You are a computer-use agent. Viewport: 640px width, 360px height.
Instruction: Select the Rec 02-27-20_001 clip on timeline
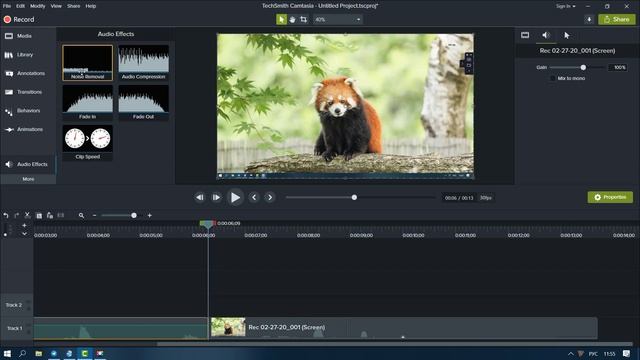403,328
